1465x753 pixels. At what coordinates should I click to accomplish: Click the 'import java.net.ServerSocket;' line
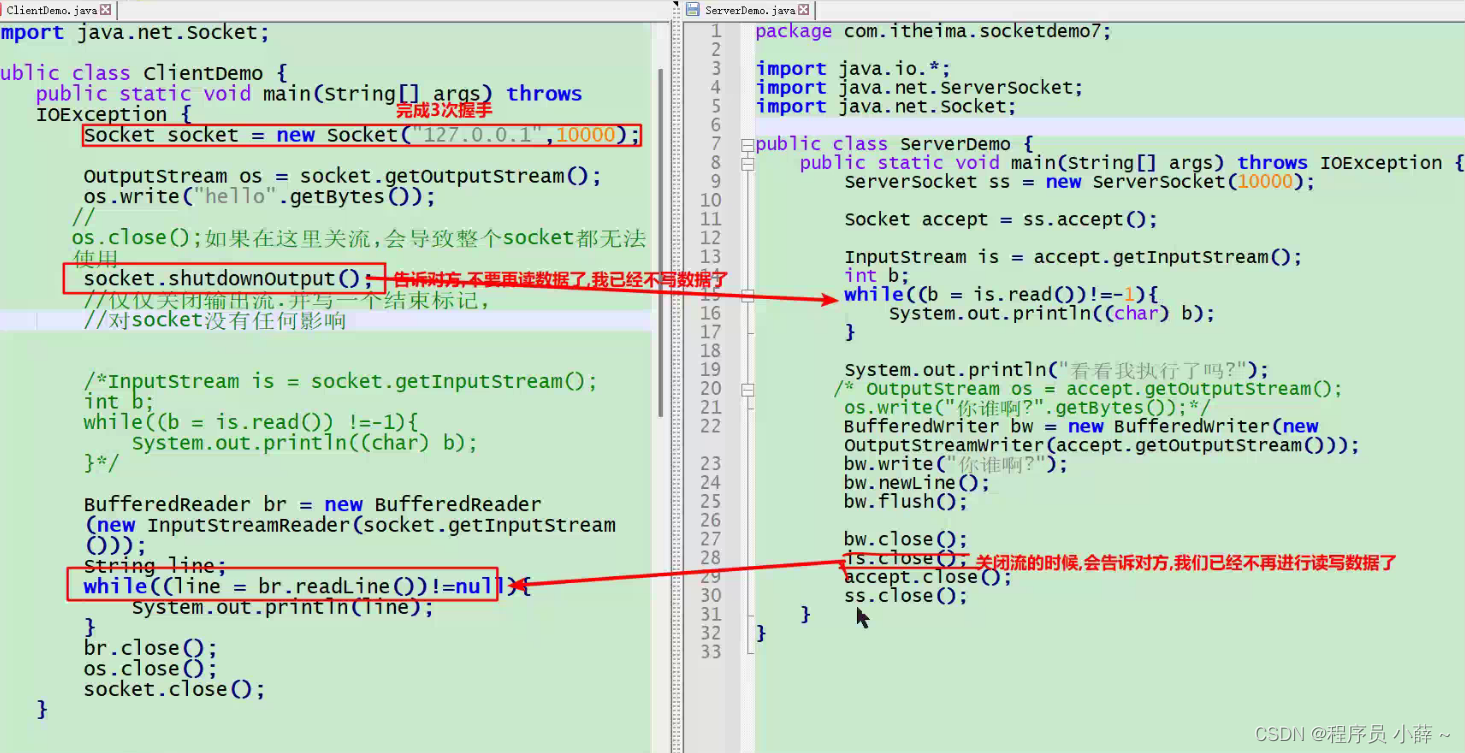[919, 88]
